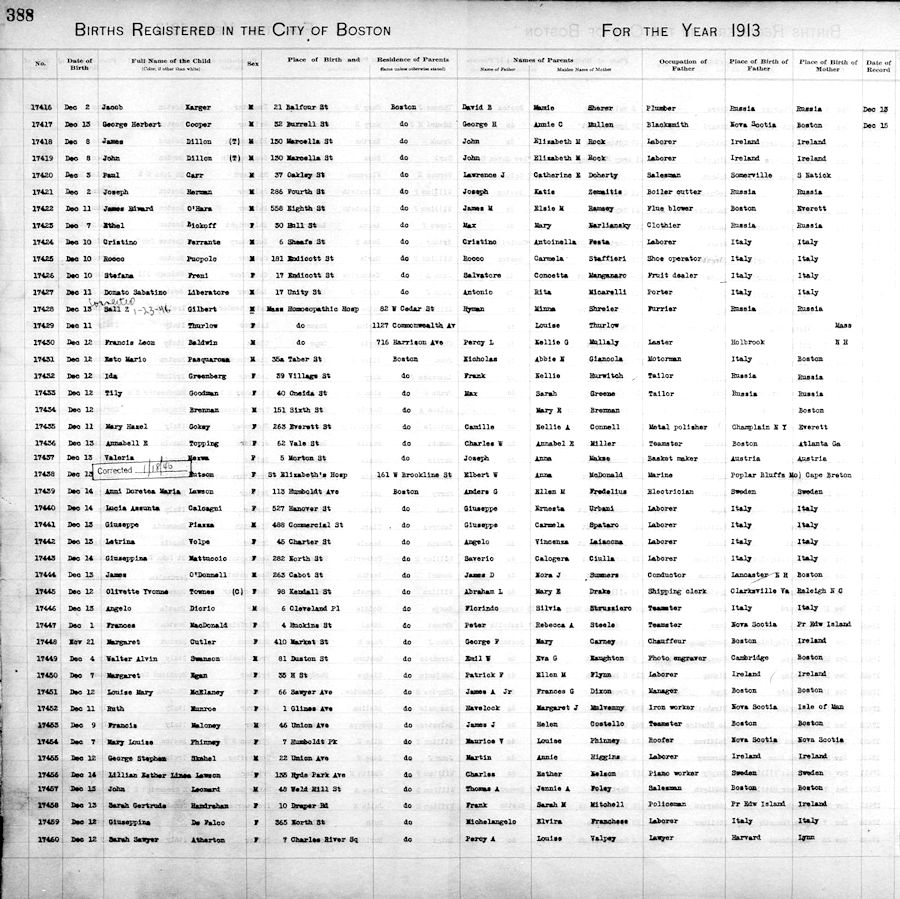Click the heading "For the Year 1913"

click(681, 30)
